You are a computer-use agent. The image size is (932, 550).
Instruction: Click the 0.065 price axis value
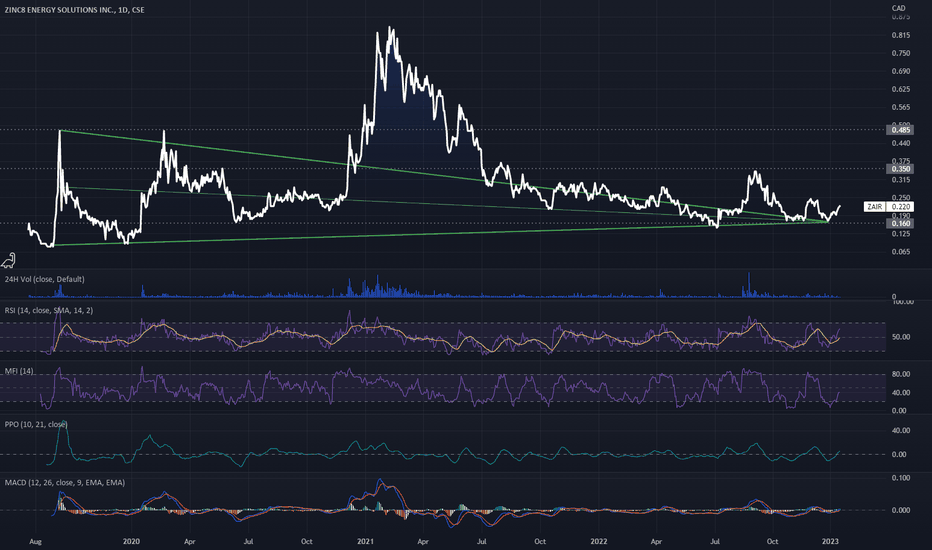901,252
